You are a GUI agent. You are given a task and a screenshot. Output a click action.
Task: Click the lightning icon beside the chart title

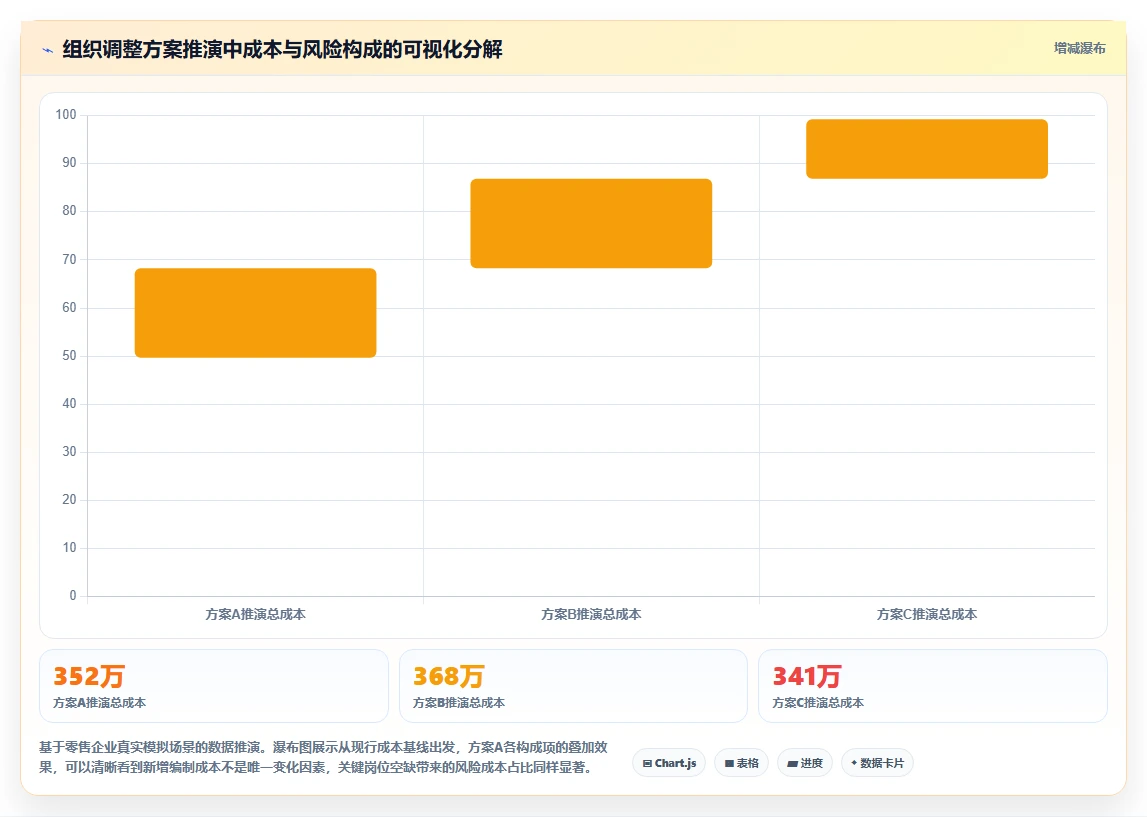(x=48, y=50)
